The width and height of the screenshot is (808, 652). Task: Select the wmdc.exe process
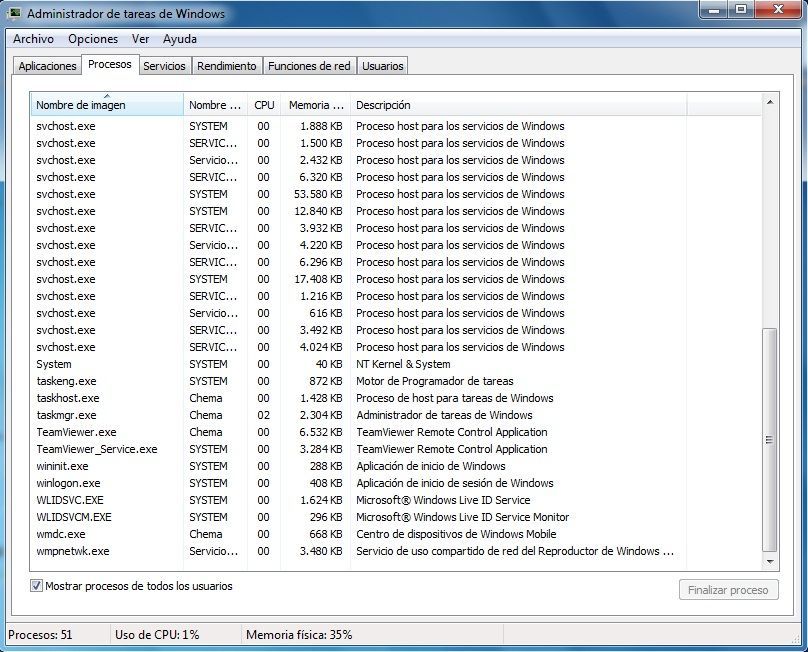coord(358,534)
